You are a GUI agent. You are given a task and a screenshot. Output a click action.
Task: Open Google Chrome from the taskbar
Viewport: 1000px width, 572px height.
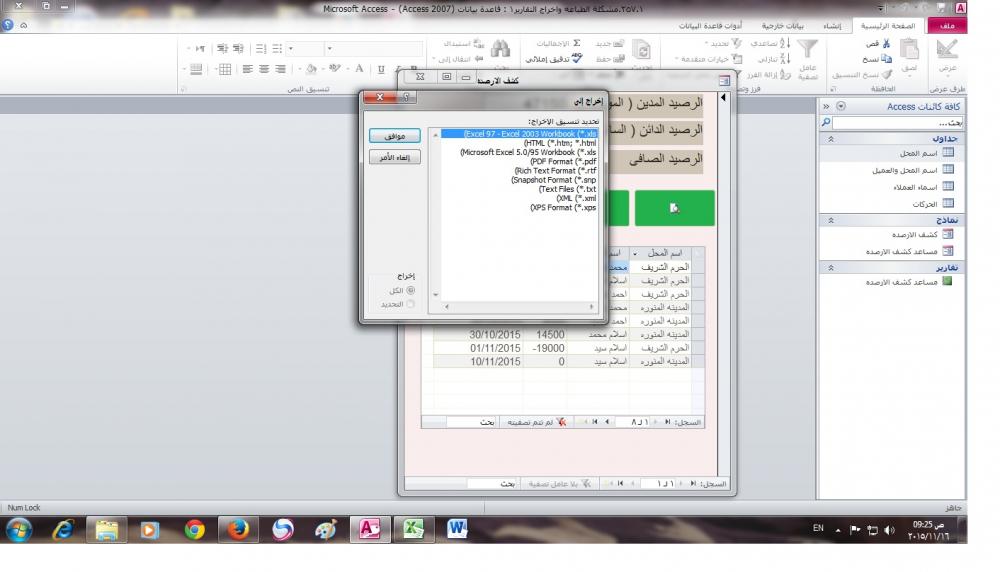[x=195, y=529]
